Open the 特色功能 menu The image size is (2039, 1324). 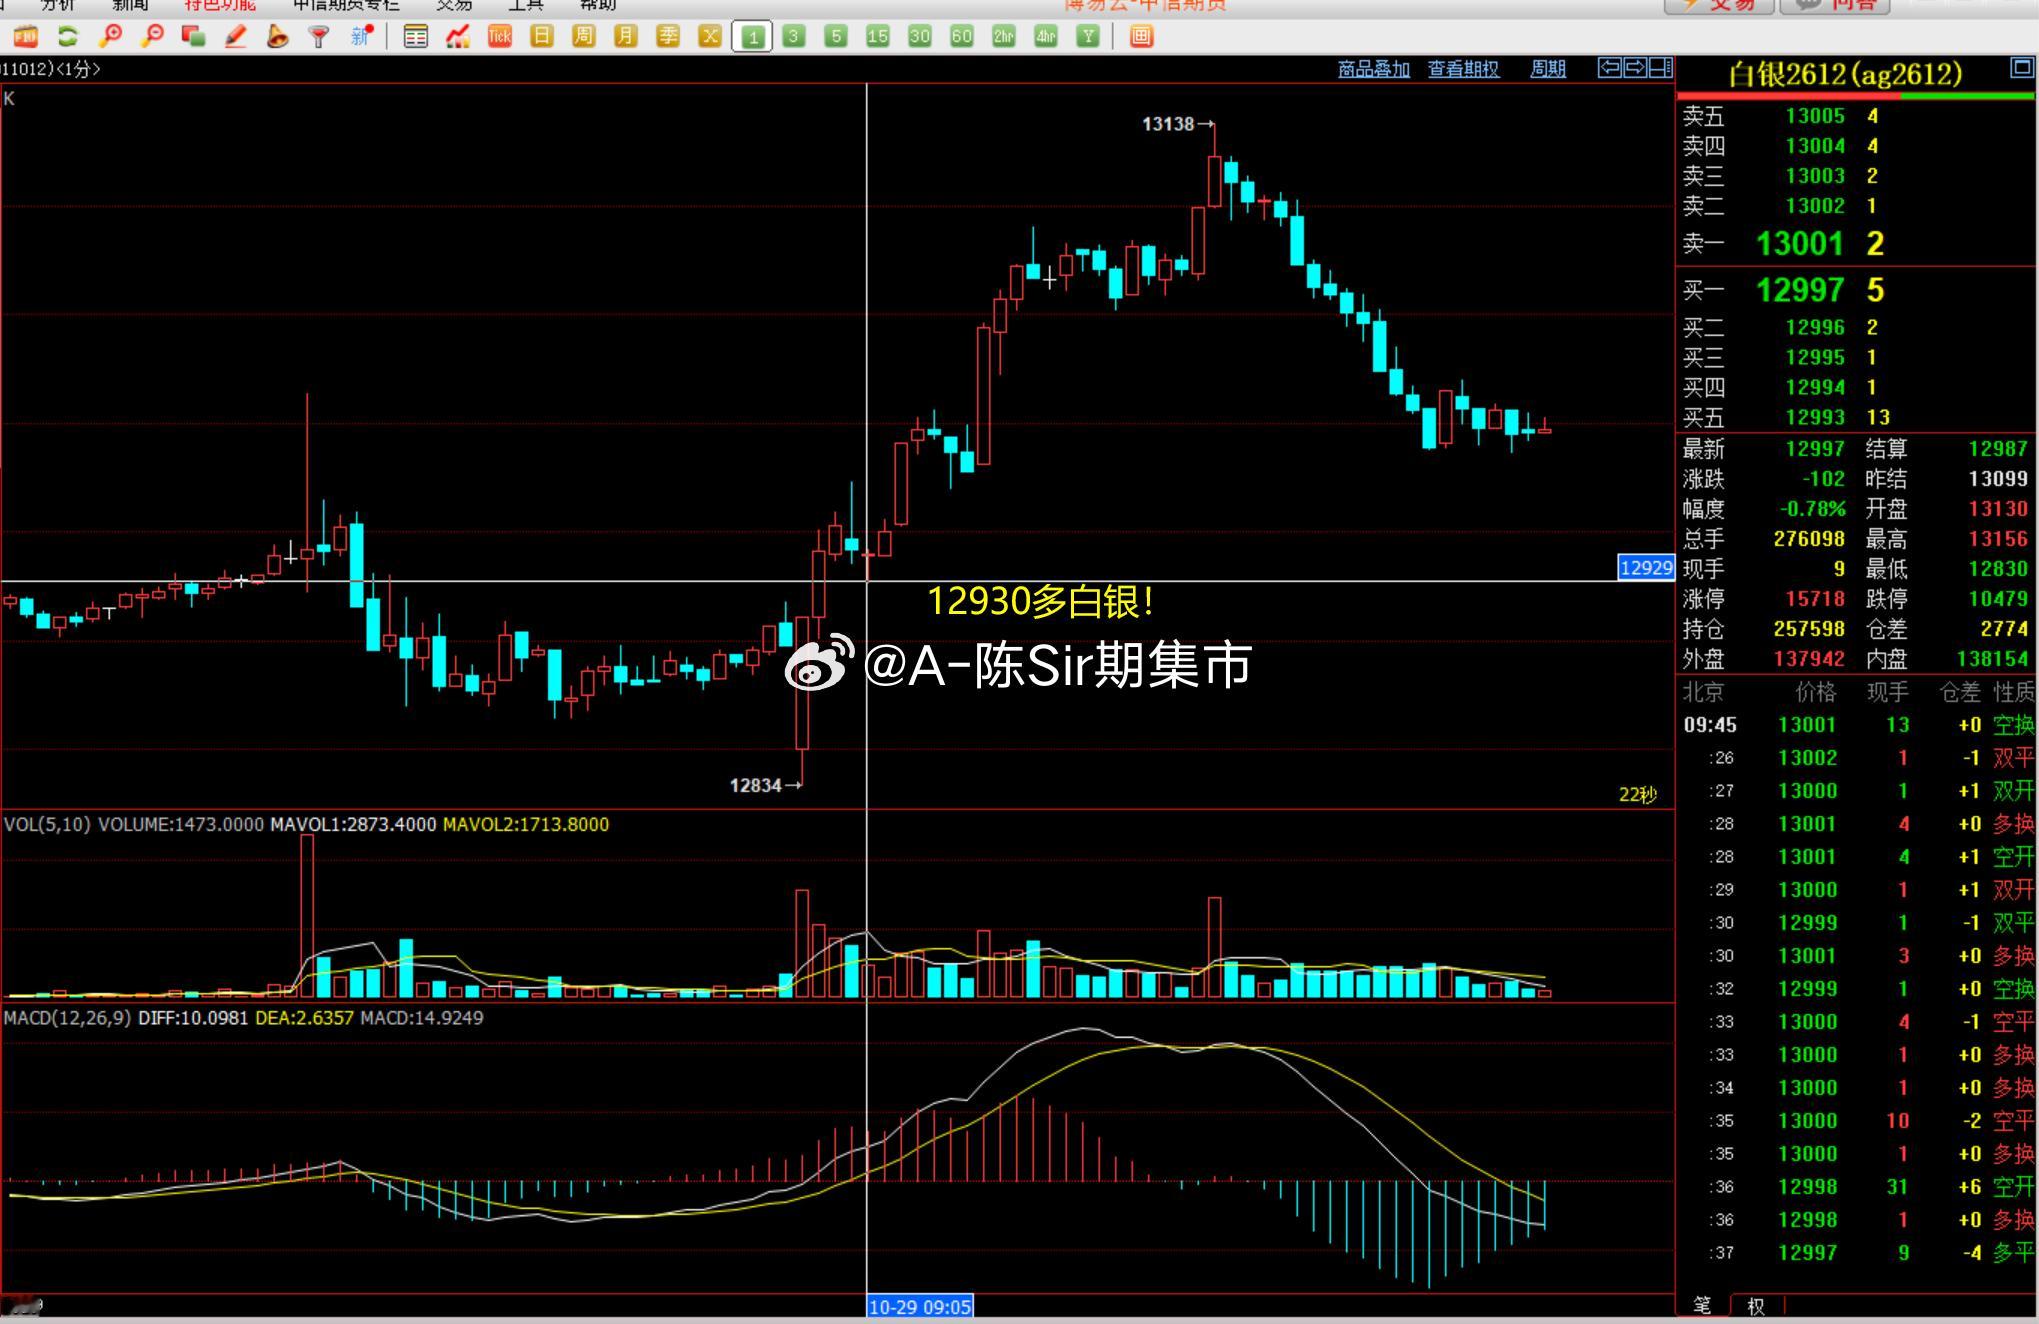coord(220,5)
